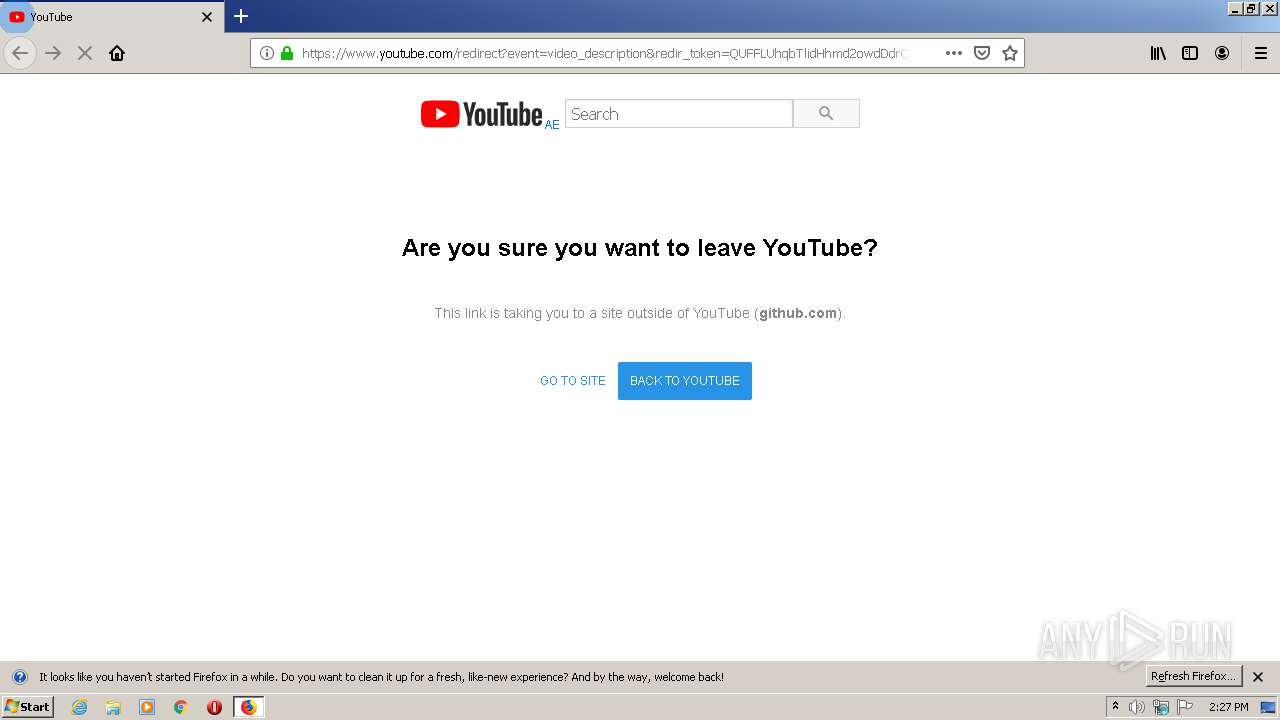
Task: Select the YouTube tab
Action: pos(112,17)
